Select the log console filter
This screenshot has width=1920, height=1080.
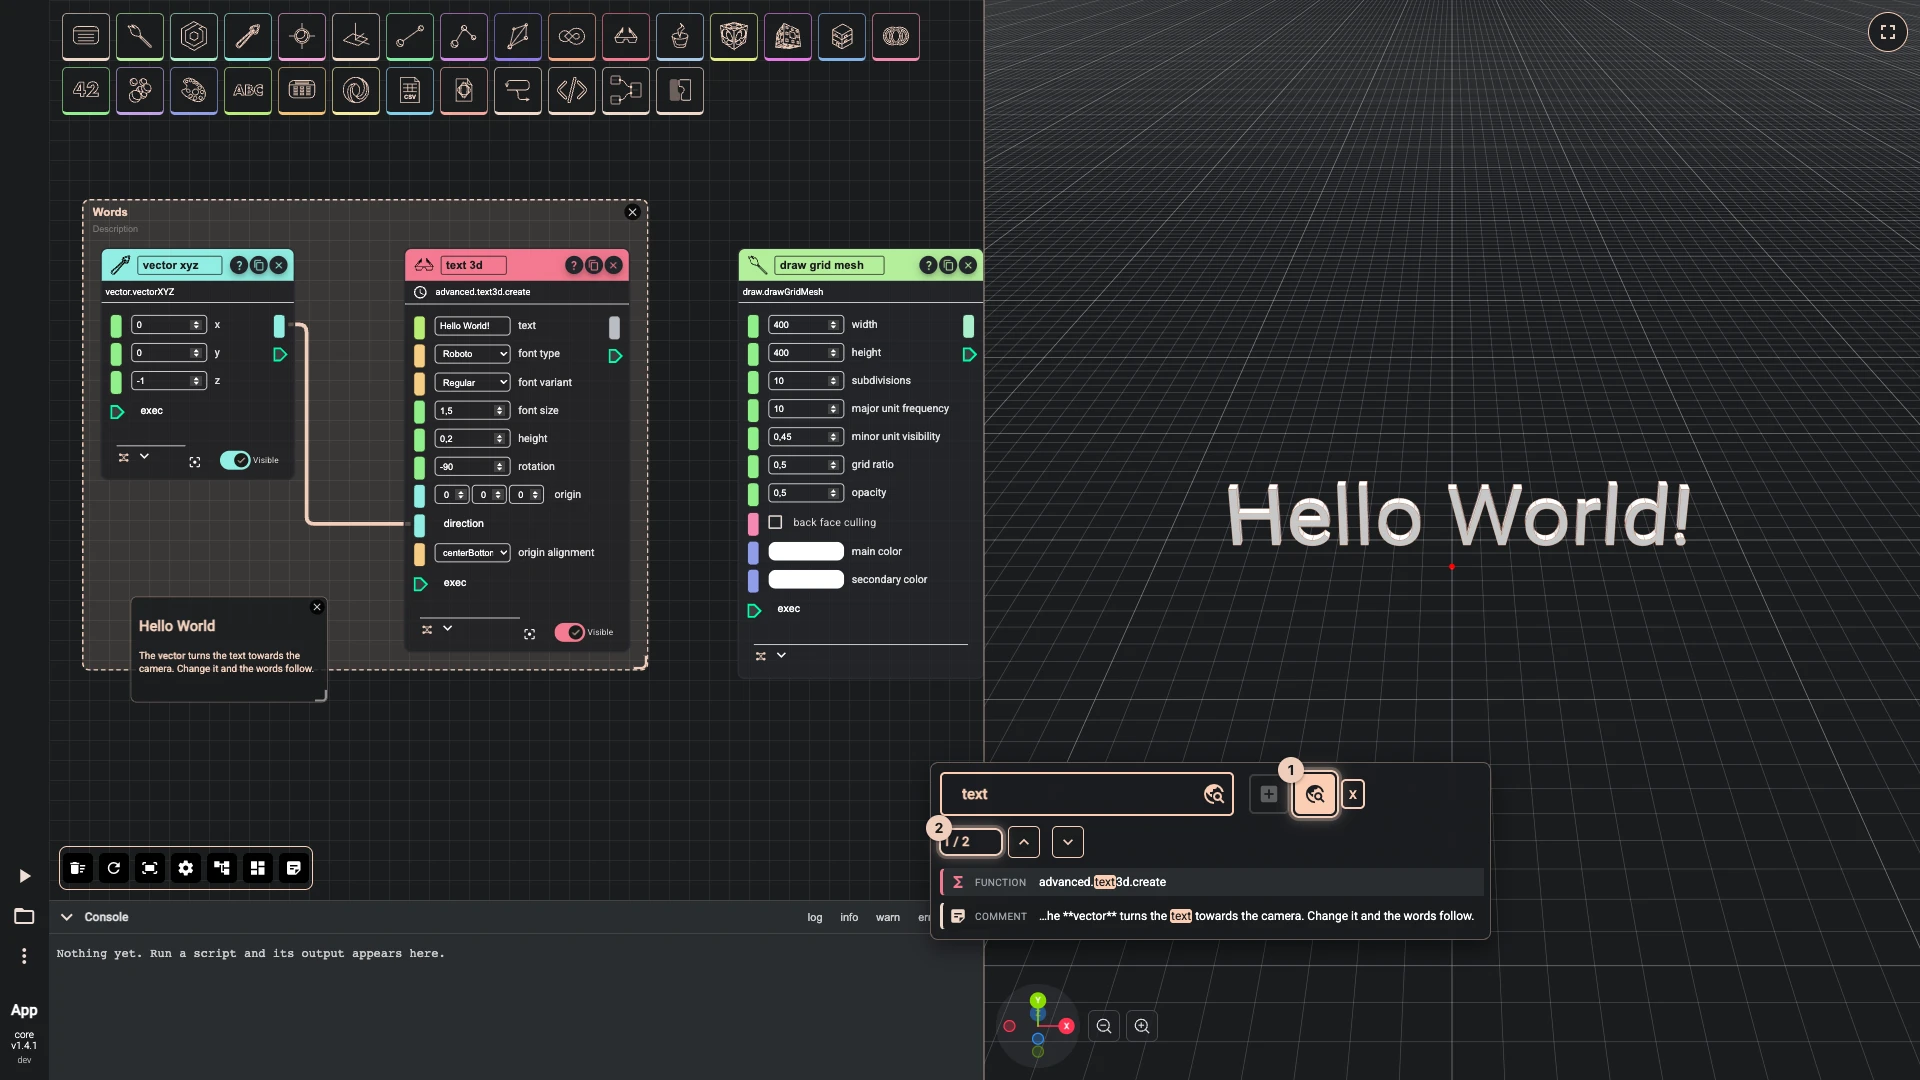[815, 917]
